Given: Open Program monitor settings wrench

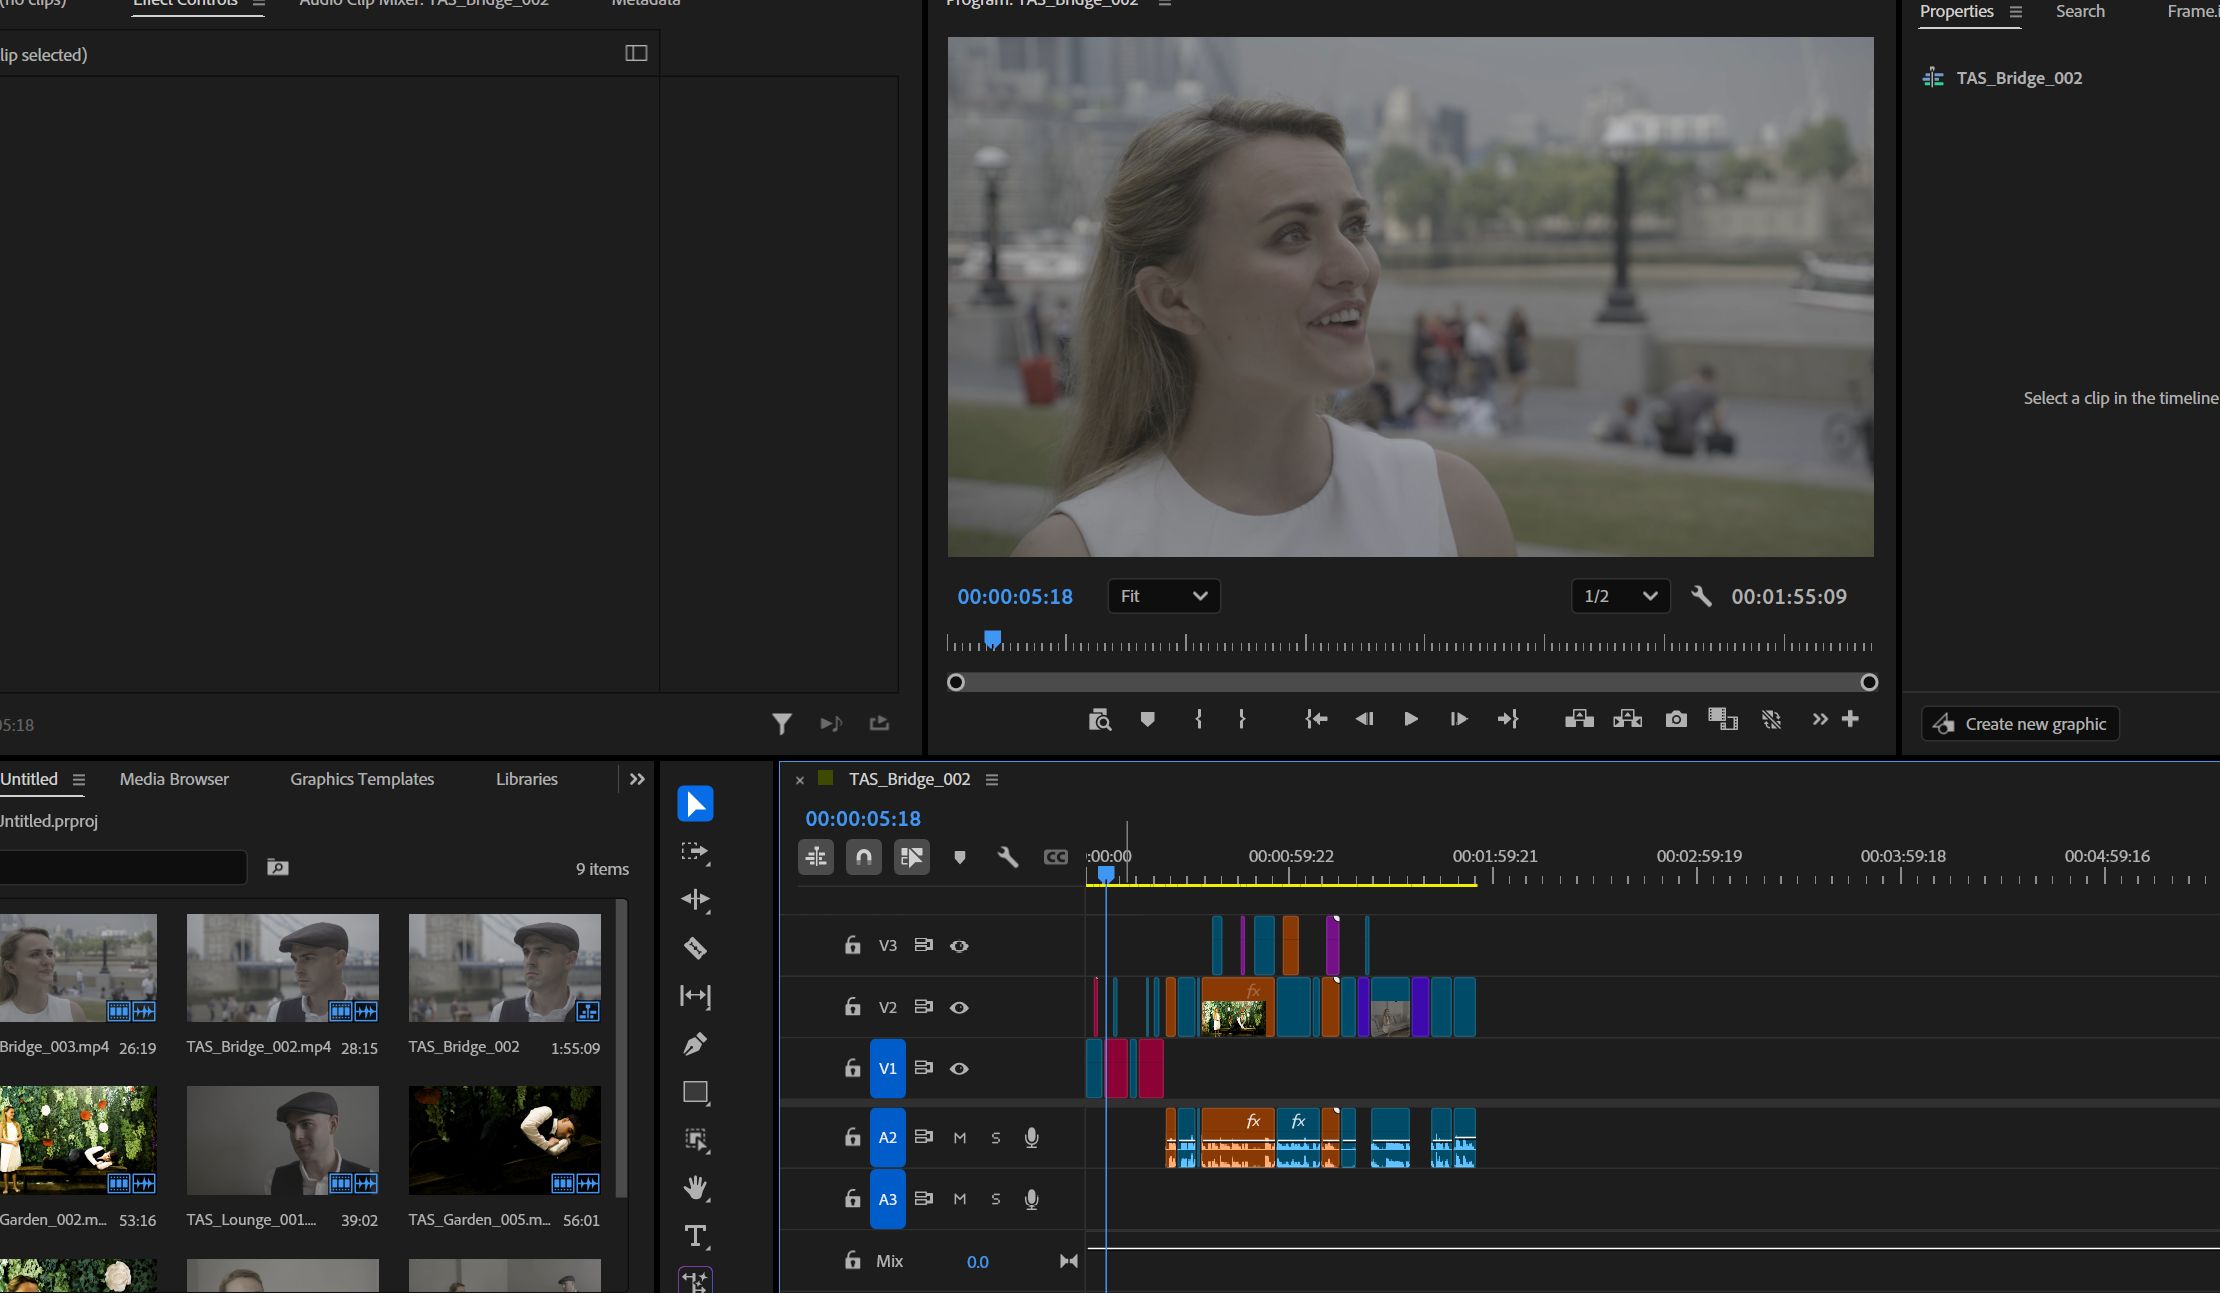Looking at the screenshot, I should click(x=1701, y=596).
